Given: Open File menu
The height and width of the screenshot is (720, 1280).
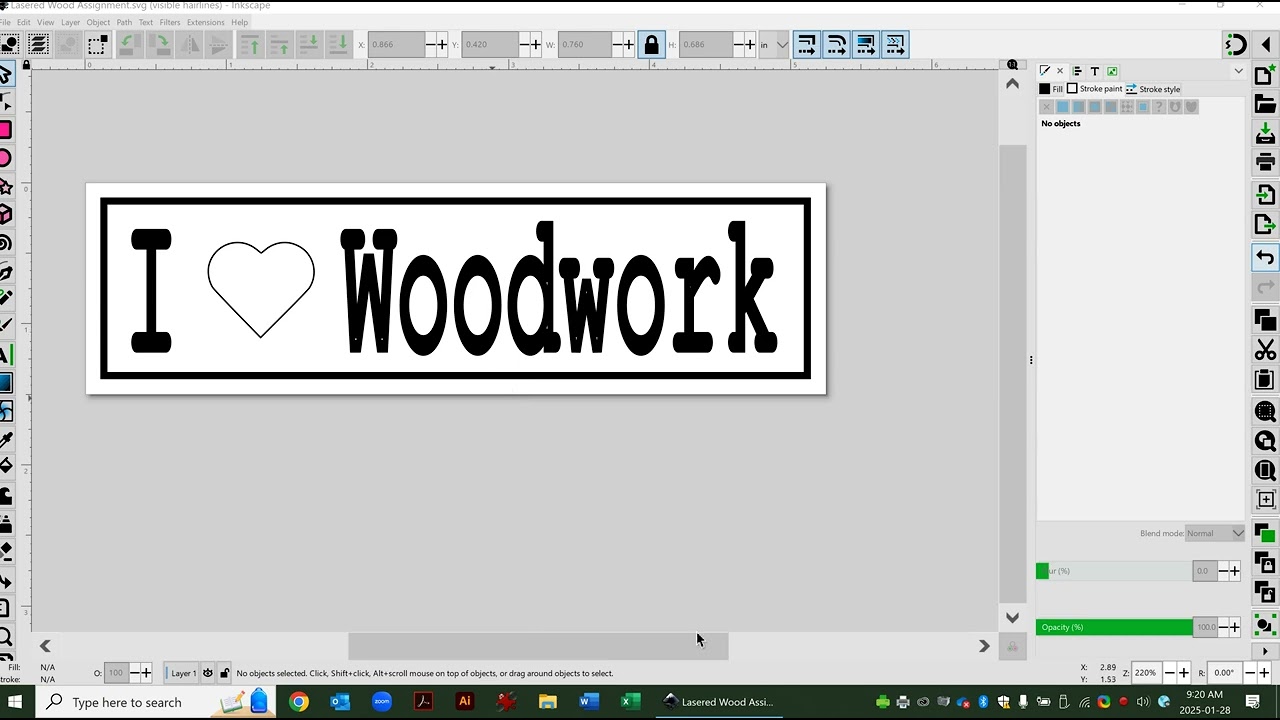Looking at the screenshot, I should 6,22.
